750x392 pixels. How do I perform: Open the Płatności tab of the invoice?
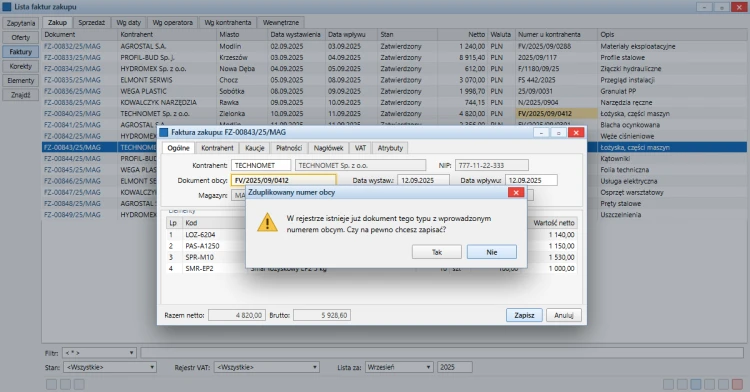tap(289, 148)
